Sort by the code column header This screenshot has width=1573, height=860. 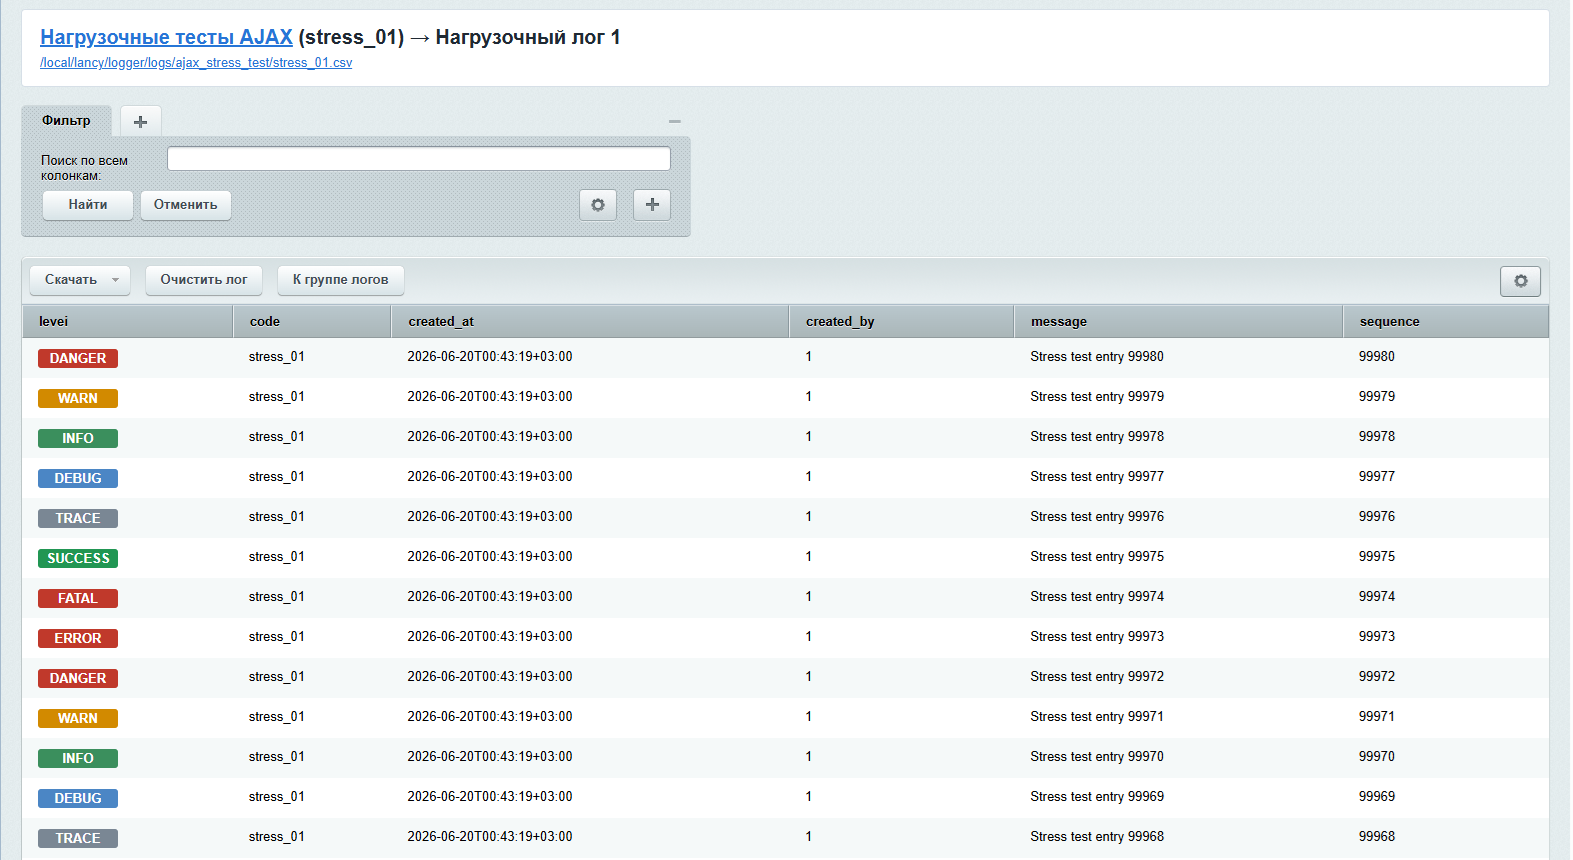click(312, 322)
